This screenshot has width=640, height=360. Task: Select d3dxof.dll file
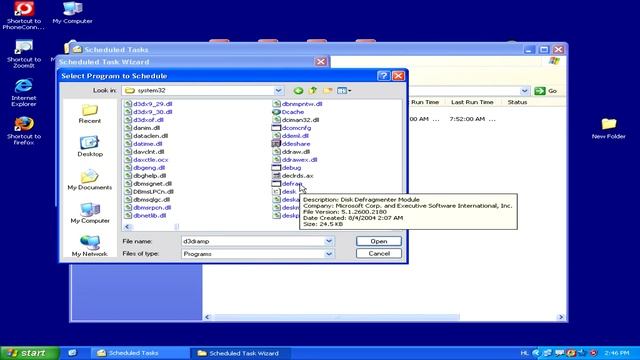[144, 120]
